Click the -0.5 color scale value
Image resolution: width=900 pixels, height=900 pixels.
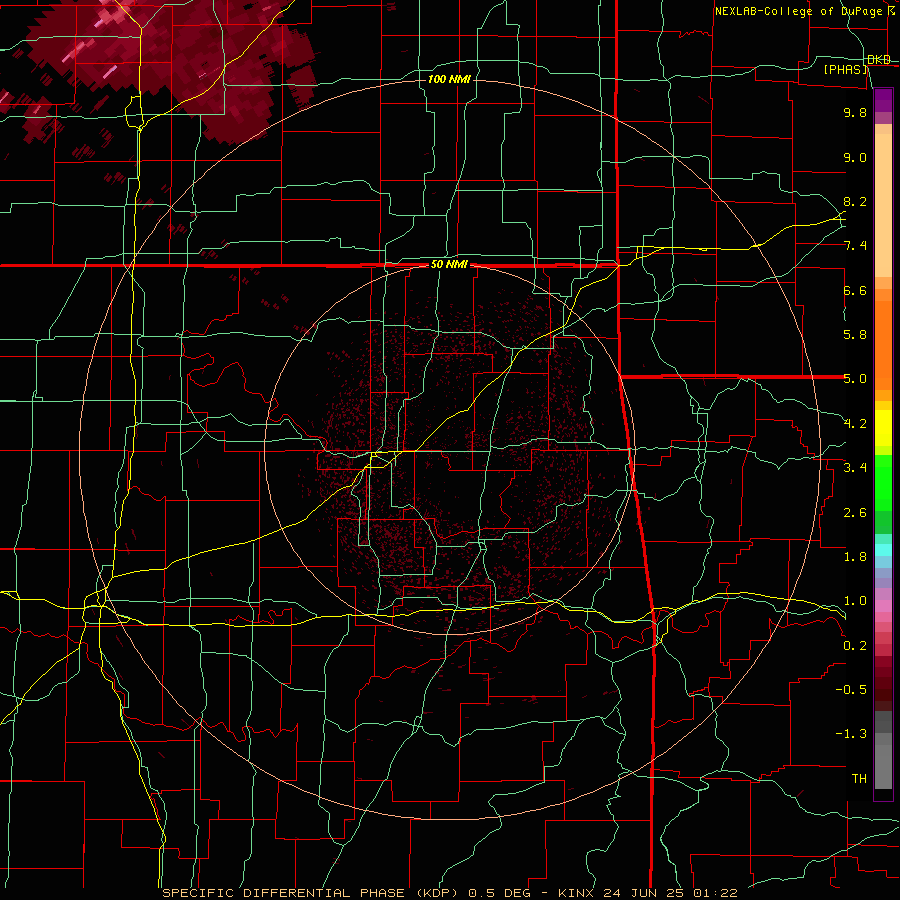pyautogui.click(x=851, y=690)
